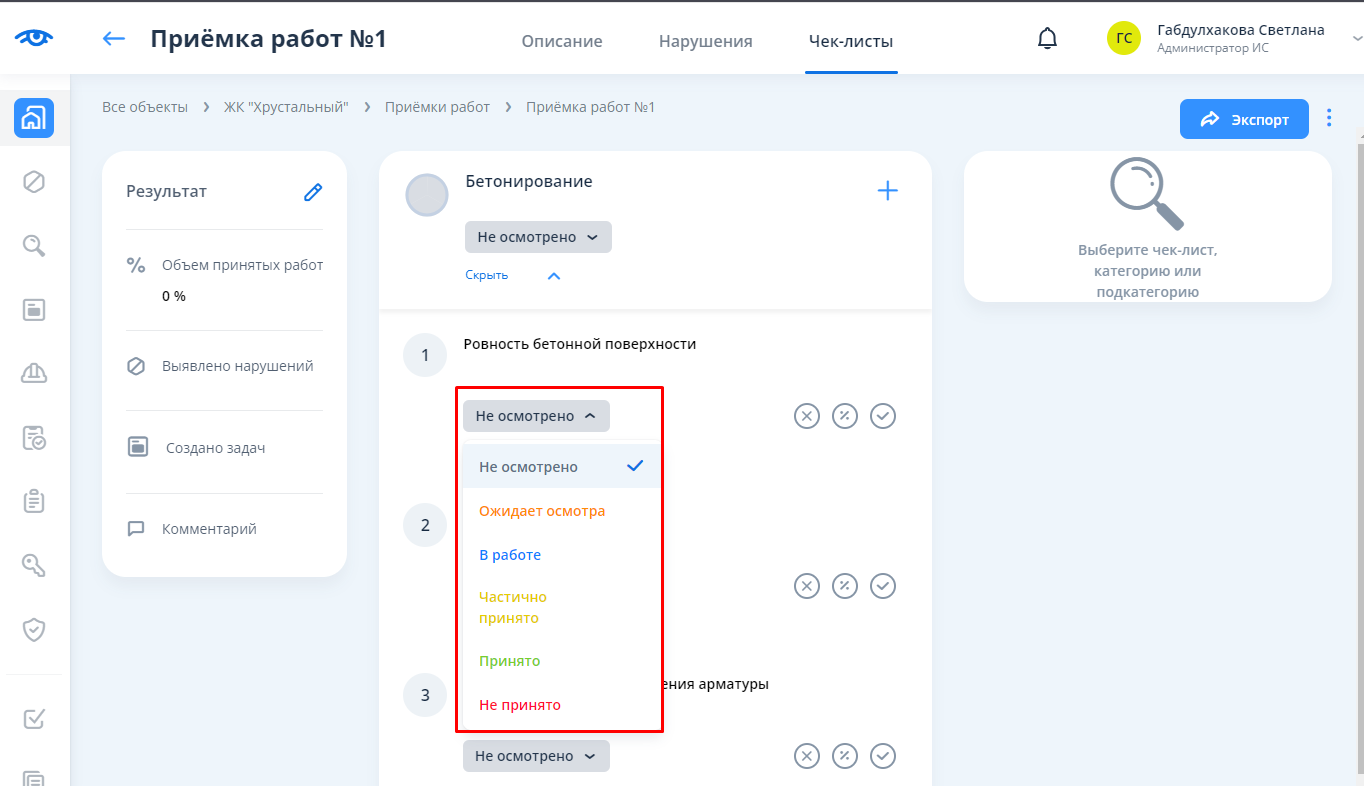Screen dimensions: 1364x786
Task: Open item 3 Не осмотрено status dropdown
Action: [x=536, y=756]
